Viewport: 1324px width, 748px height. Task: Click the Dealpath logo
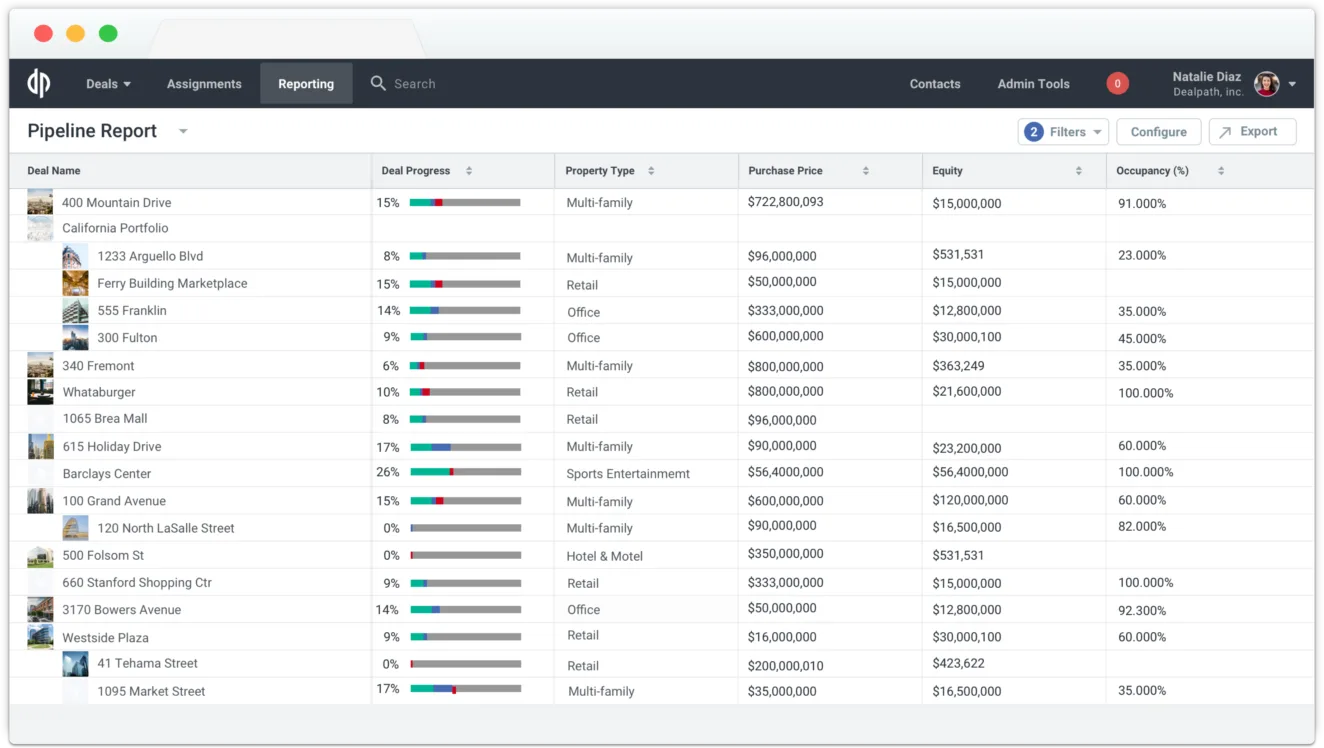(x=38, y=83)
